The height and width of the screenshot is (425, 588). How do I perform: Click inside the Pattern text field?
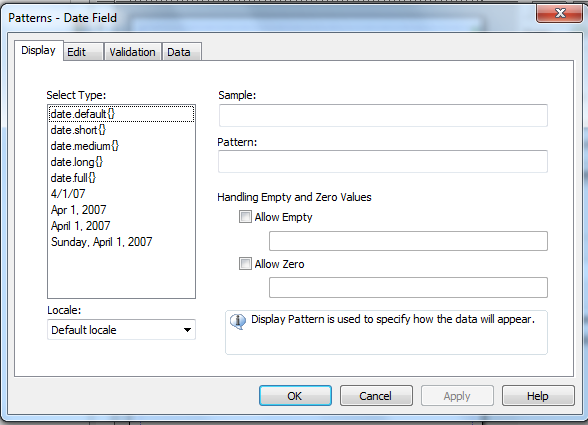[382, 162]
